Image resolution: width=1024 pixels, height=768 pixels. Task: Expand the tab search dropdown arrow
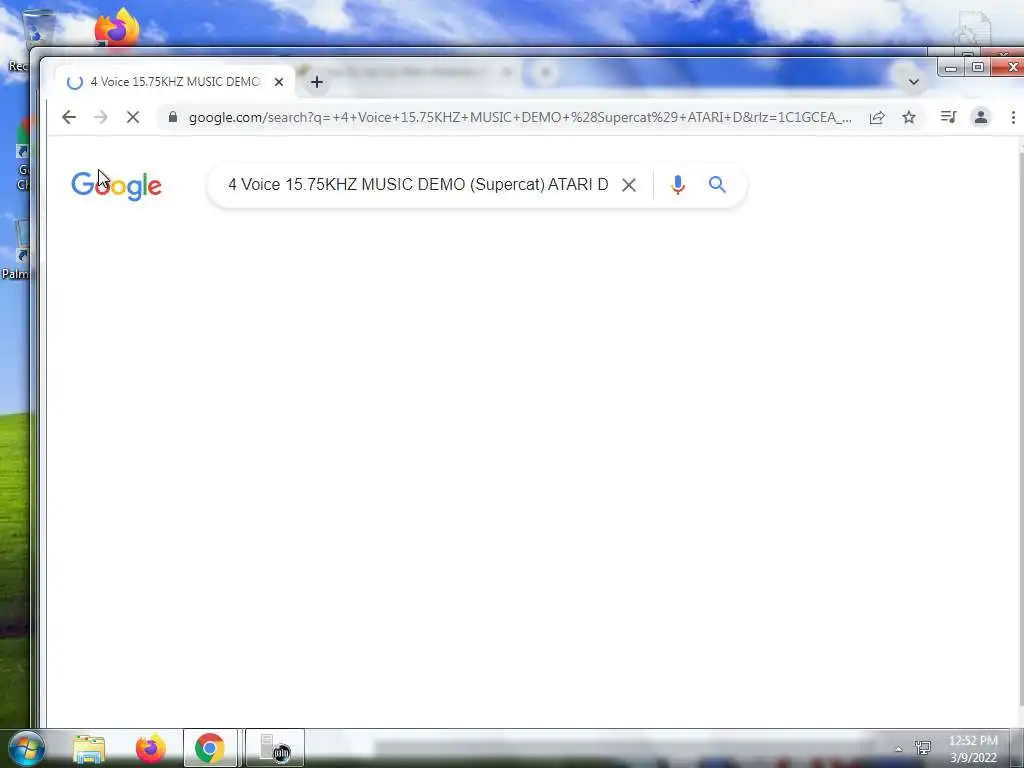[914, 82]
